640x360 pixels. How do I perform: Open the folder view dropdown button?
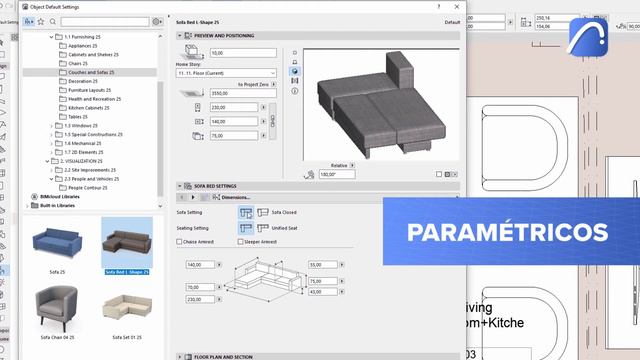pyautogui.click(x=29, y=22)
